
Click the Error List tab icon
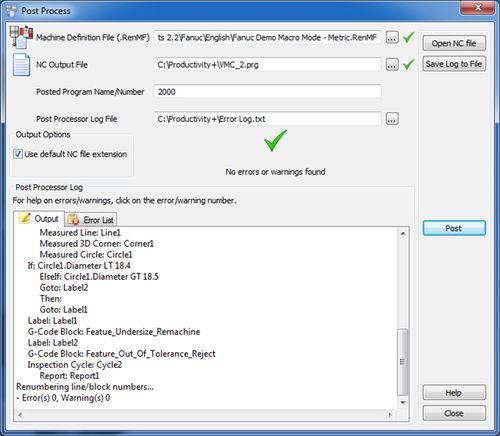73,220
